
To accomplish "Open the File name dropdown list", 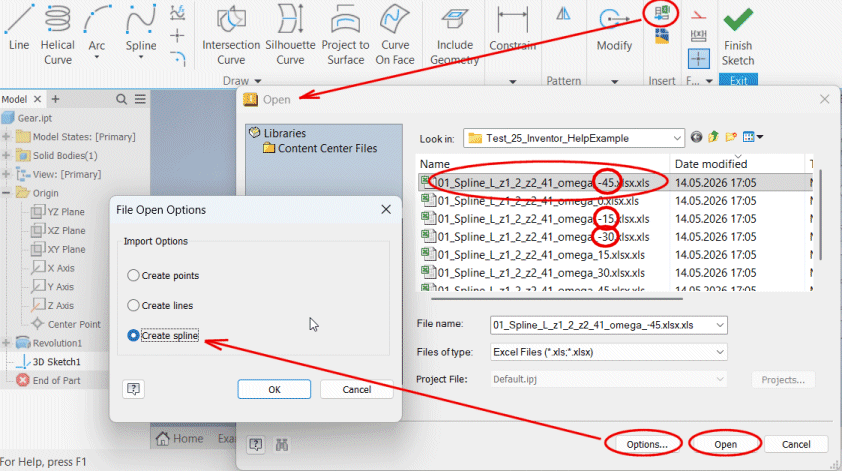I will pyautogui.click(x=720, y=325).
